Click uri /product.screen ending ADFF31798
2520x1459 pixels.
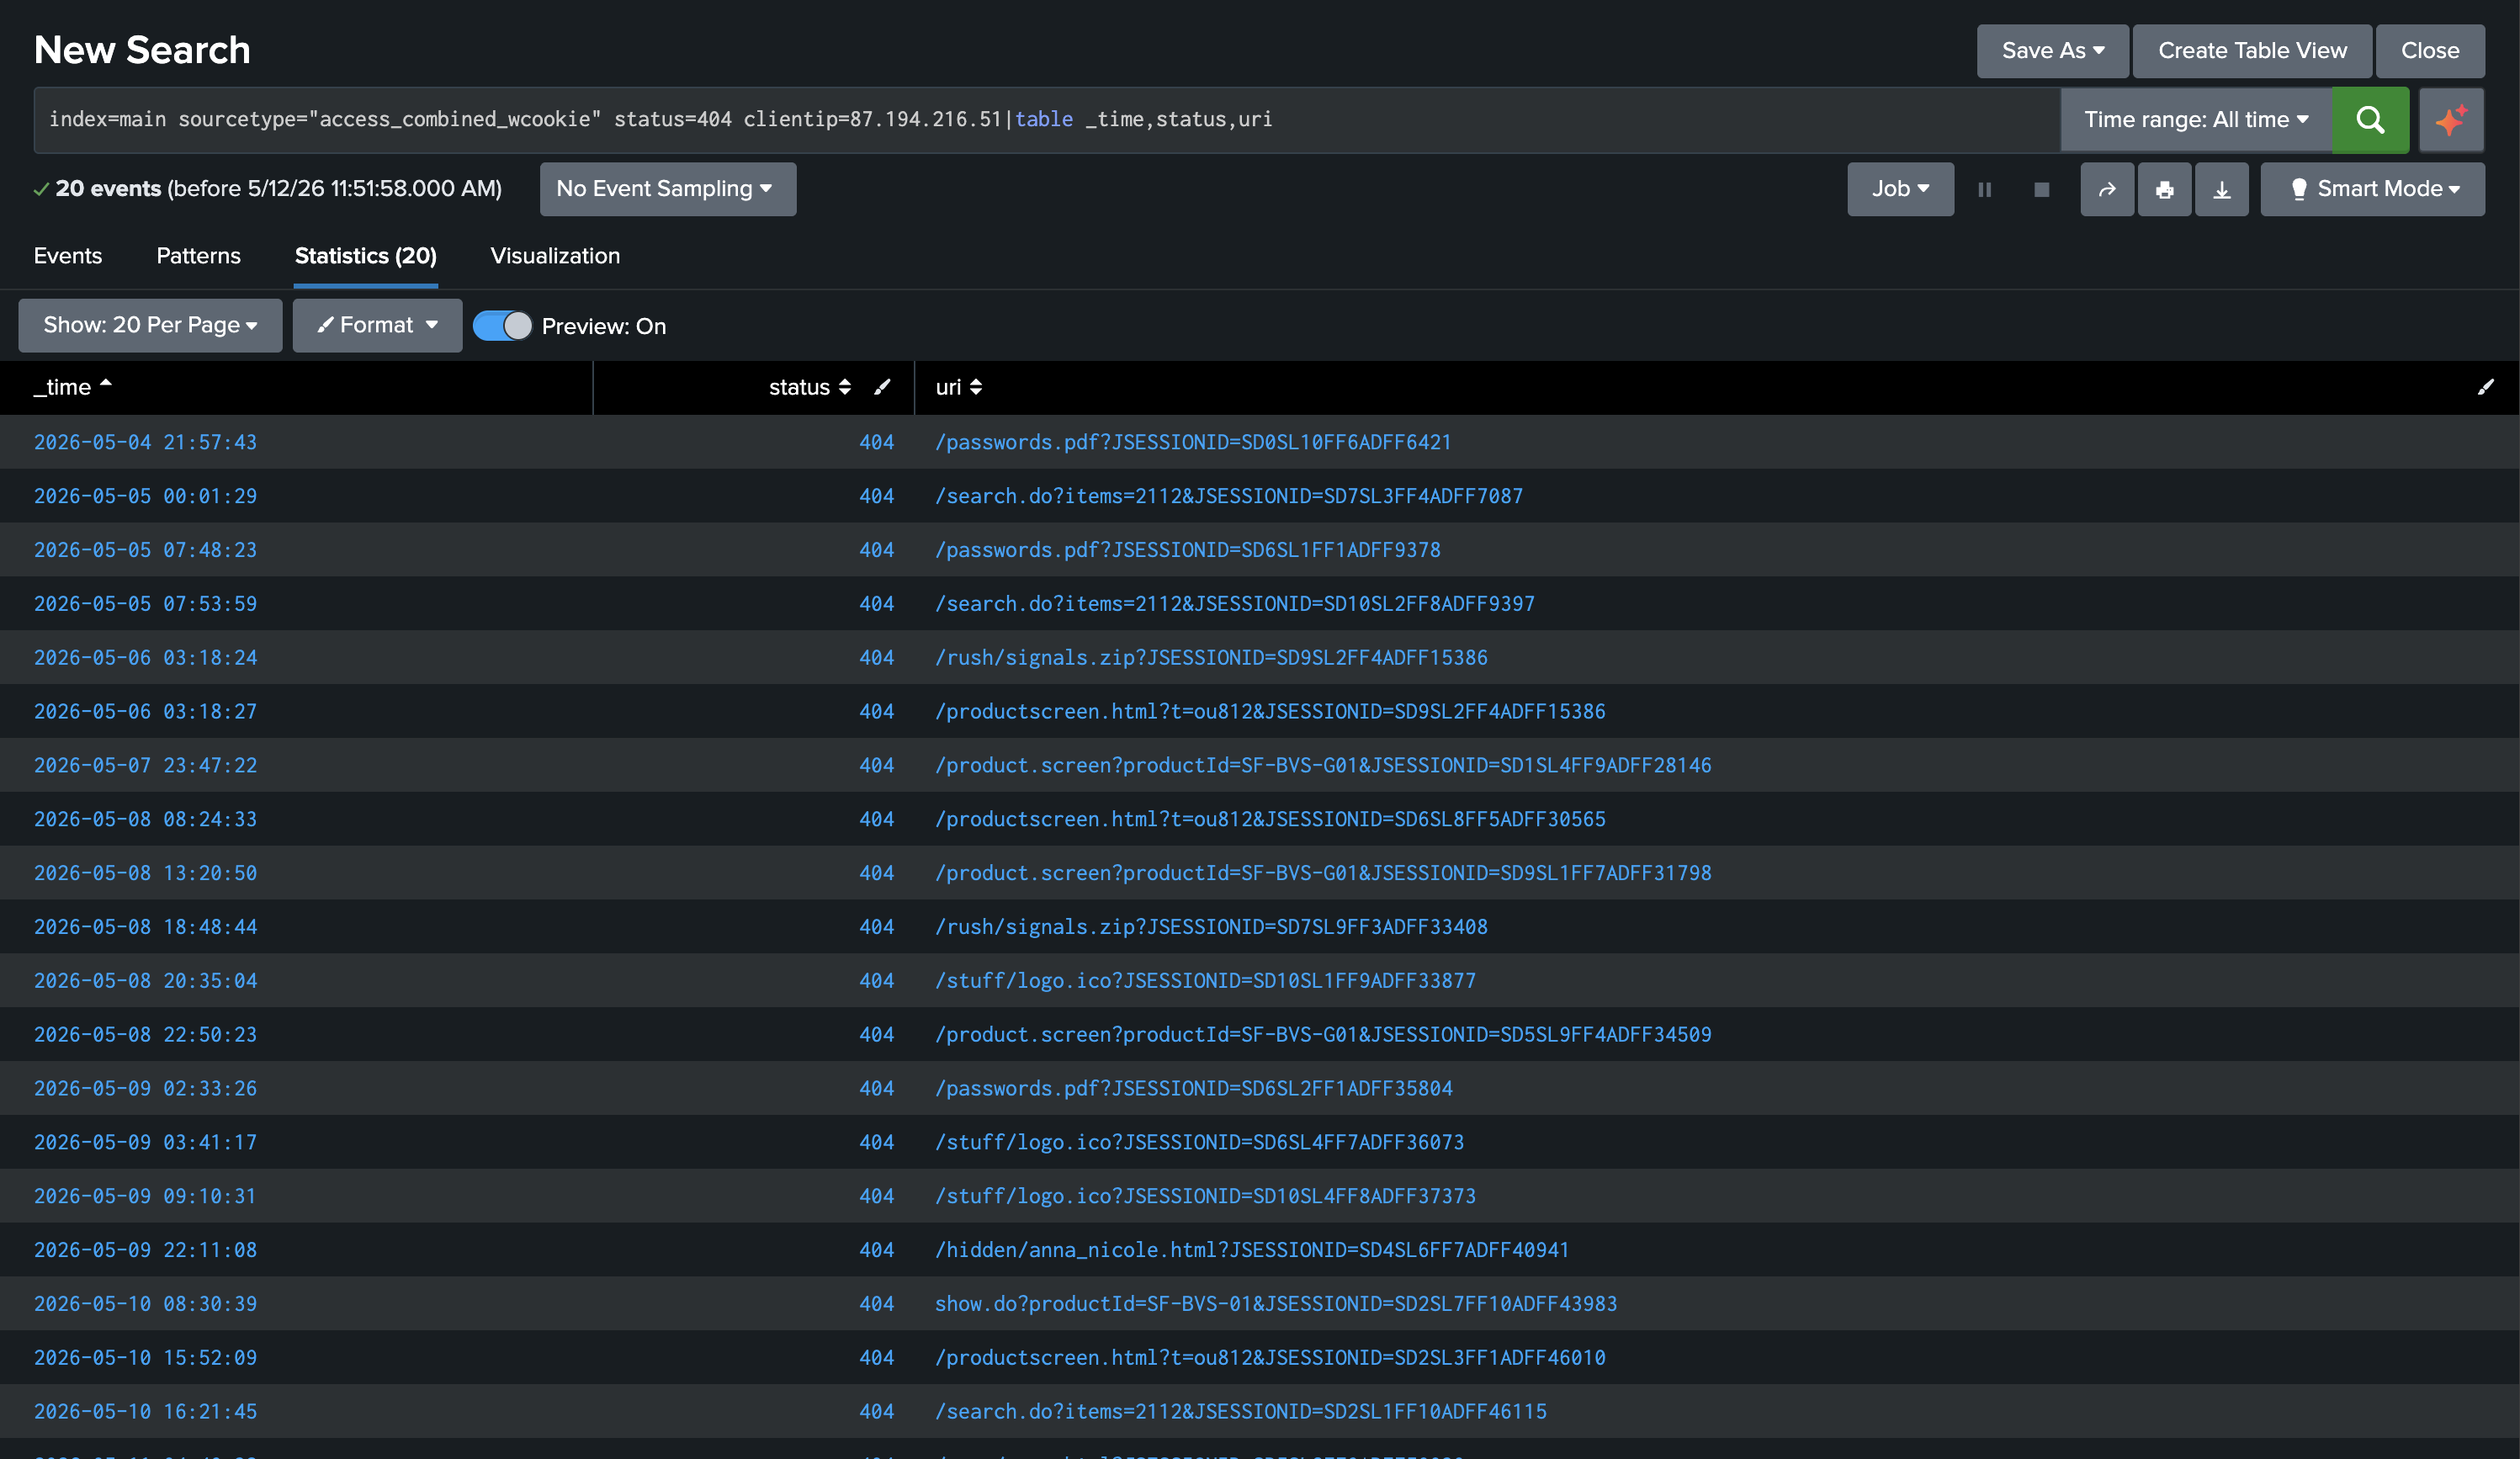[1323, 874]
